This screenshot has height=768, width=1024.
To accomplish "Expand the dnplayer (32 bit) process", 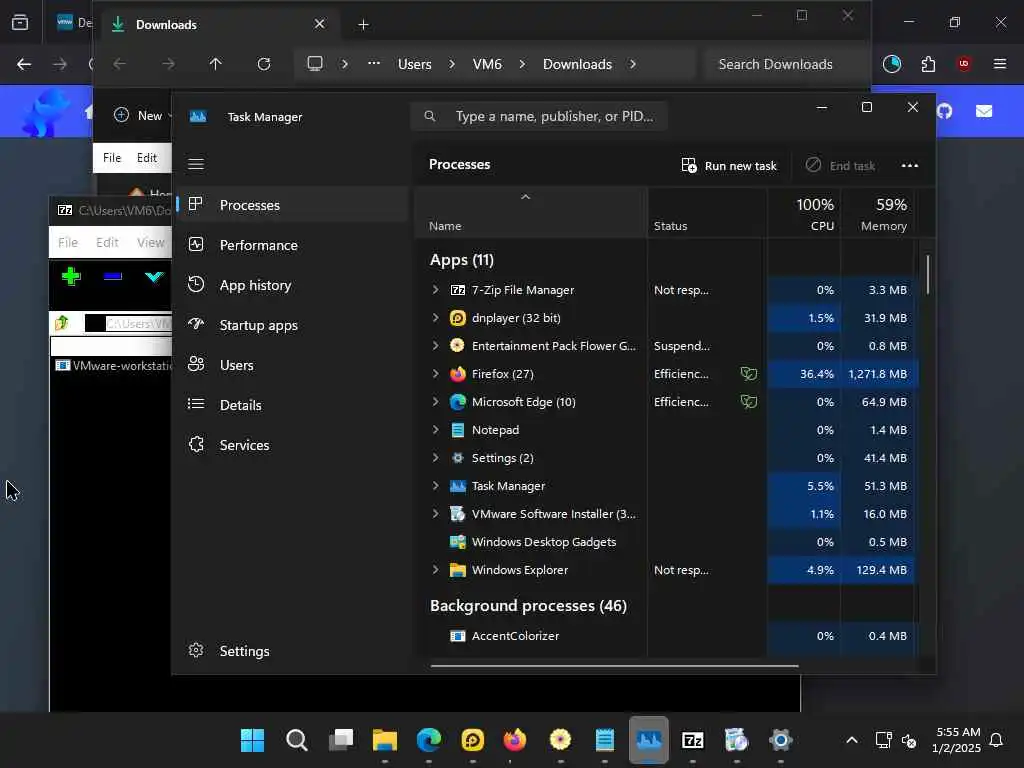I will pos(436,317).
